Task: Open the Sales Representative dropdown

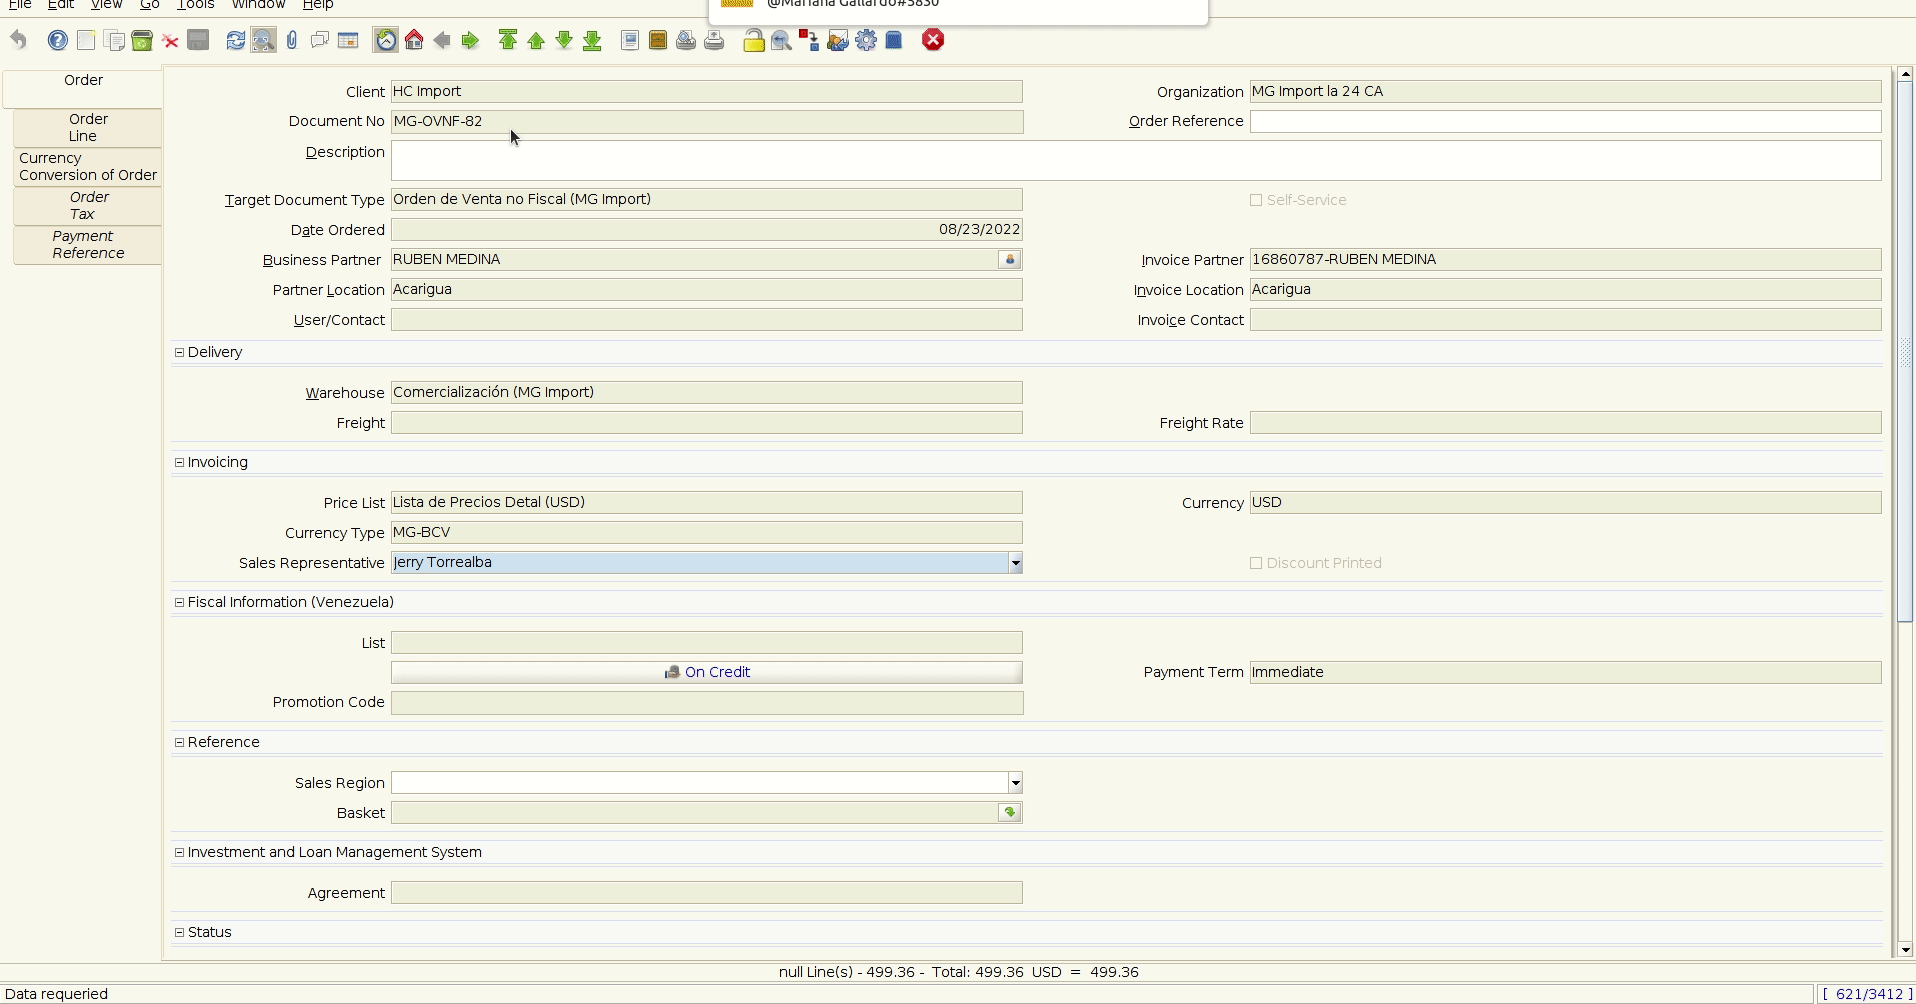Action: click(x=1015, y=563)
